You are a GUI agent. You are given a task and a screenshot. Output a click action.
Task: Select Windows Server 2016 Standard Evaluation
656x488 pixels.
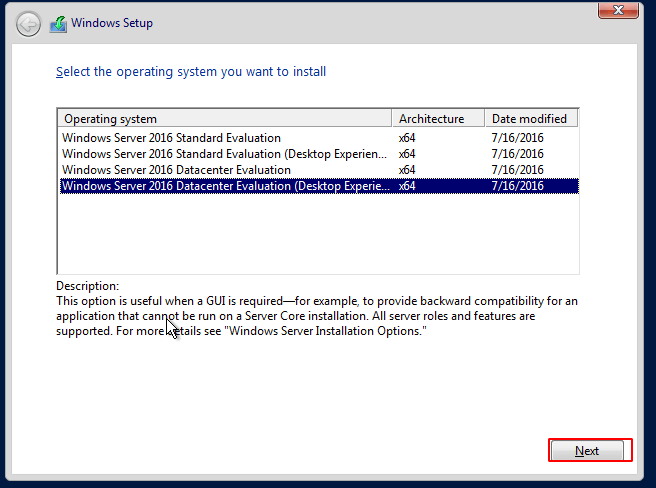(171, 138)
